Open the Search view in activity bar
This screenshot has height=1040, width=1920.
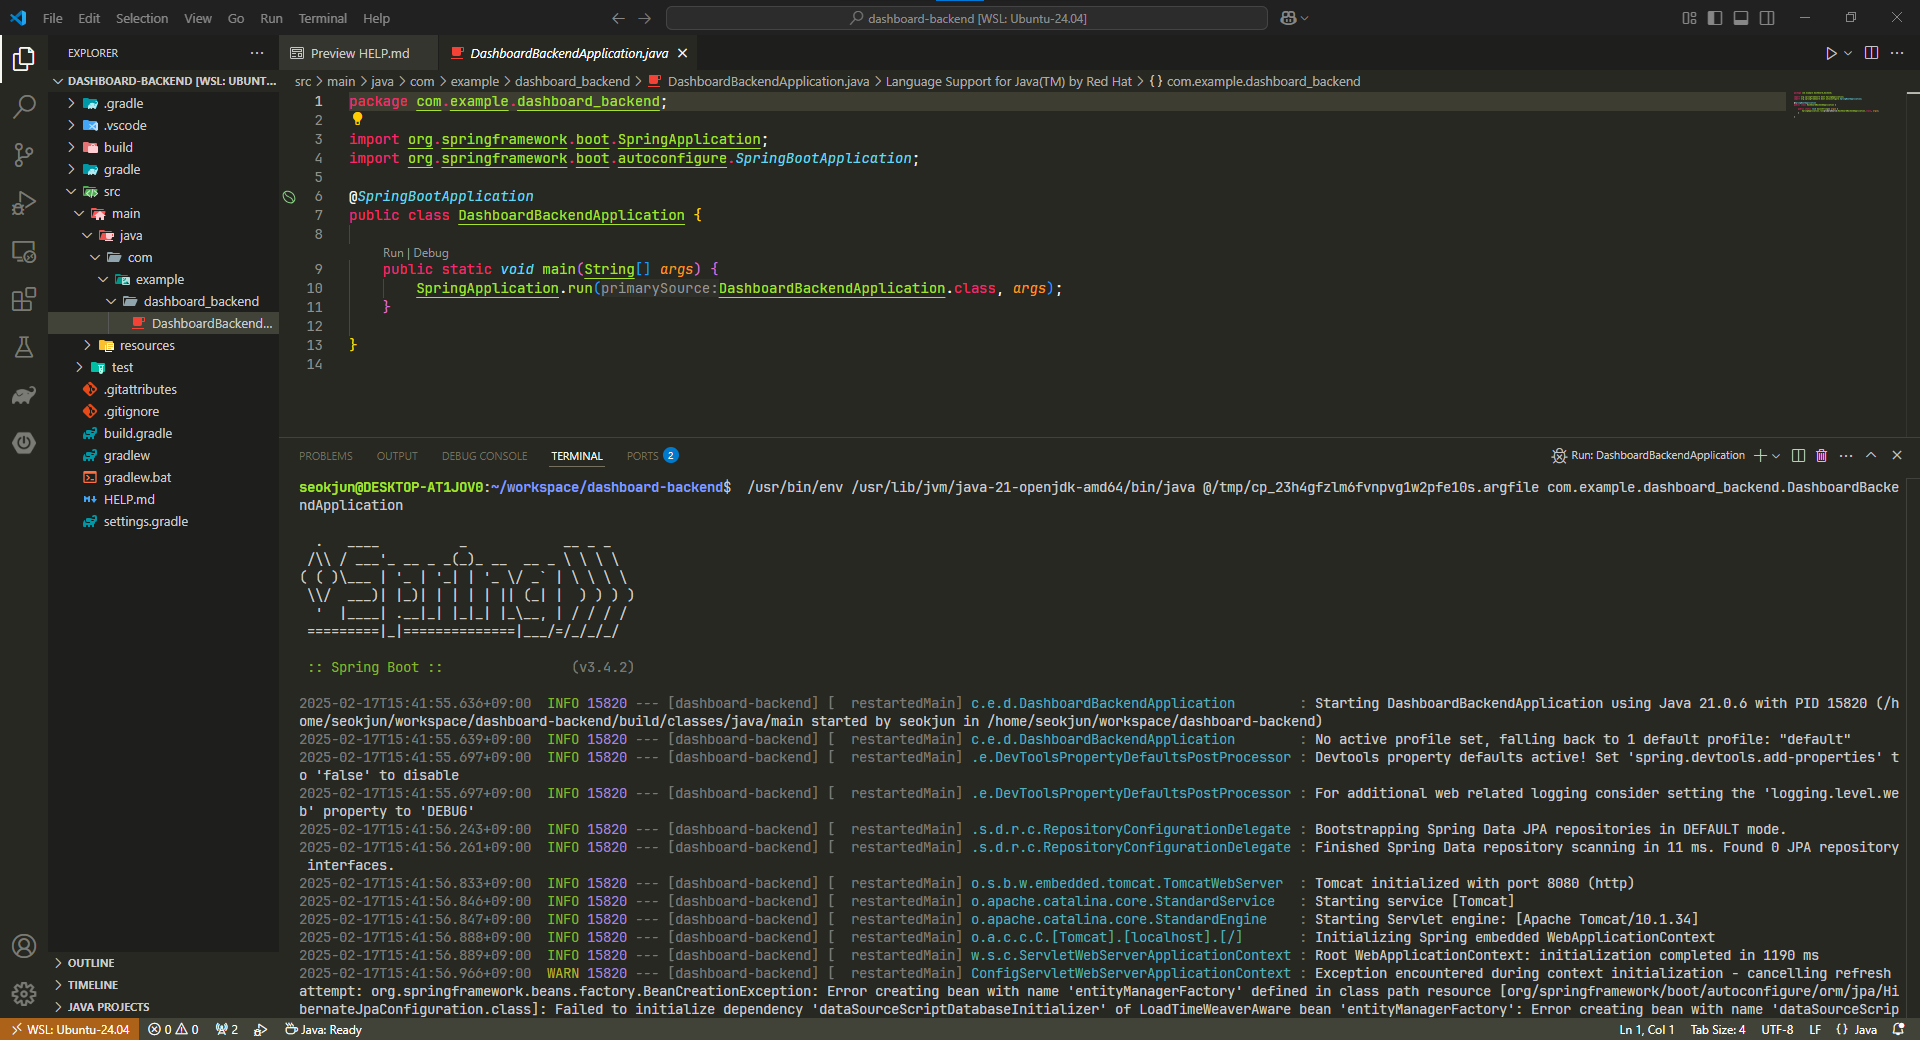pos(24,106)
